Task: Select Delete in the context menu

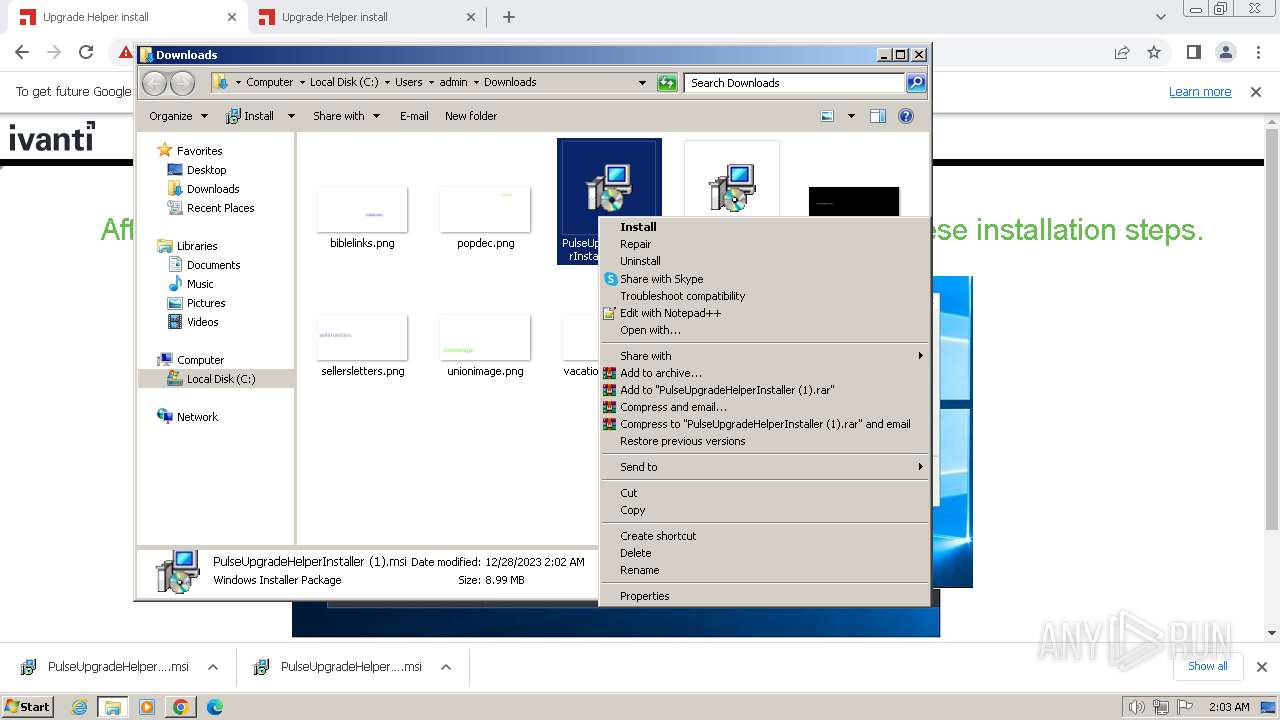Action: pyautogui.click(x=635, y=553)
